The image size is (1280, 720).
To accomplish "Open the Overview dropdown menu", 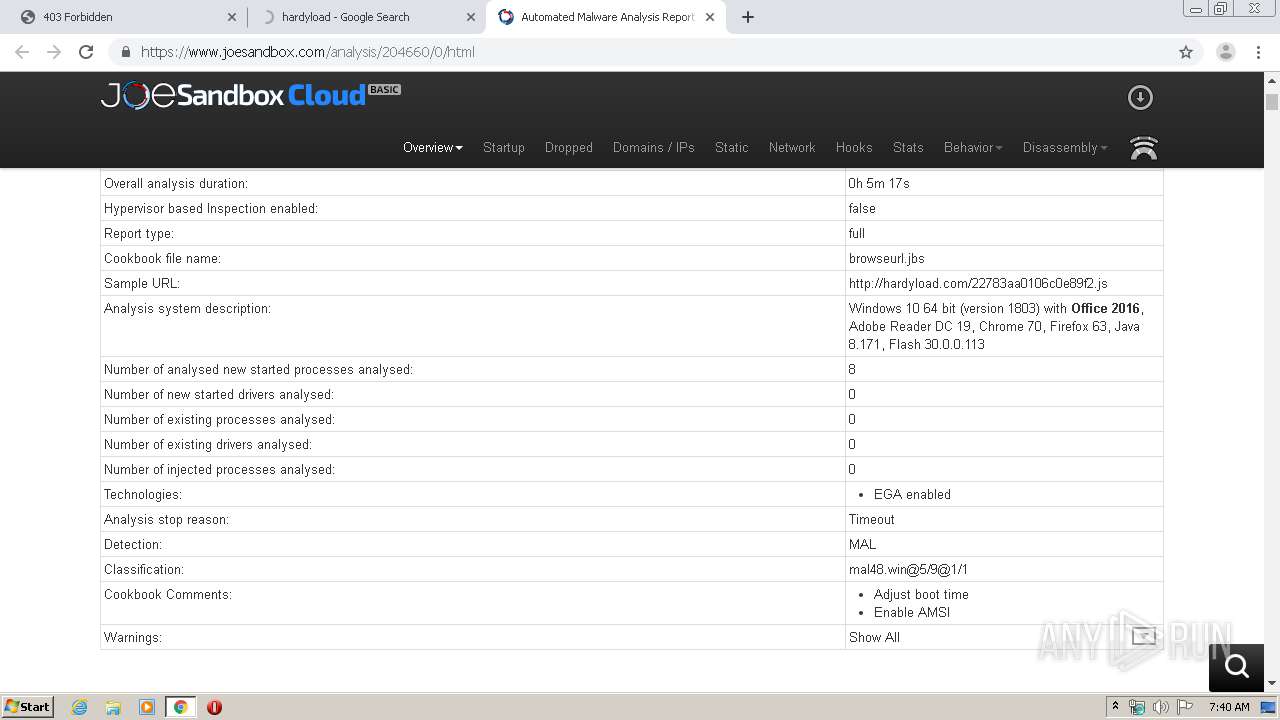I will 433,147.
